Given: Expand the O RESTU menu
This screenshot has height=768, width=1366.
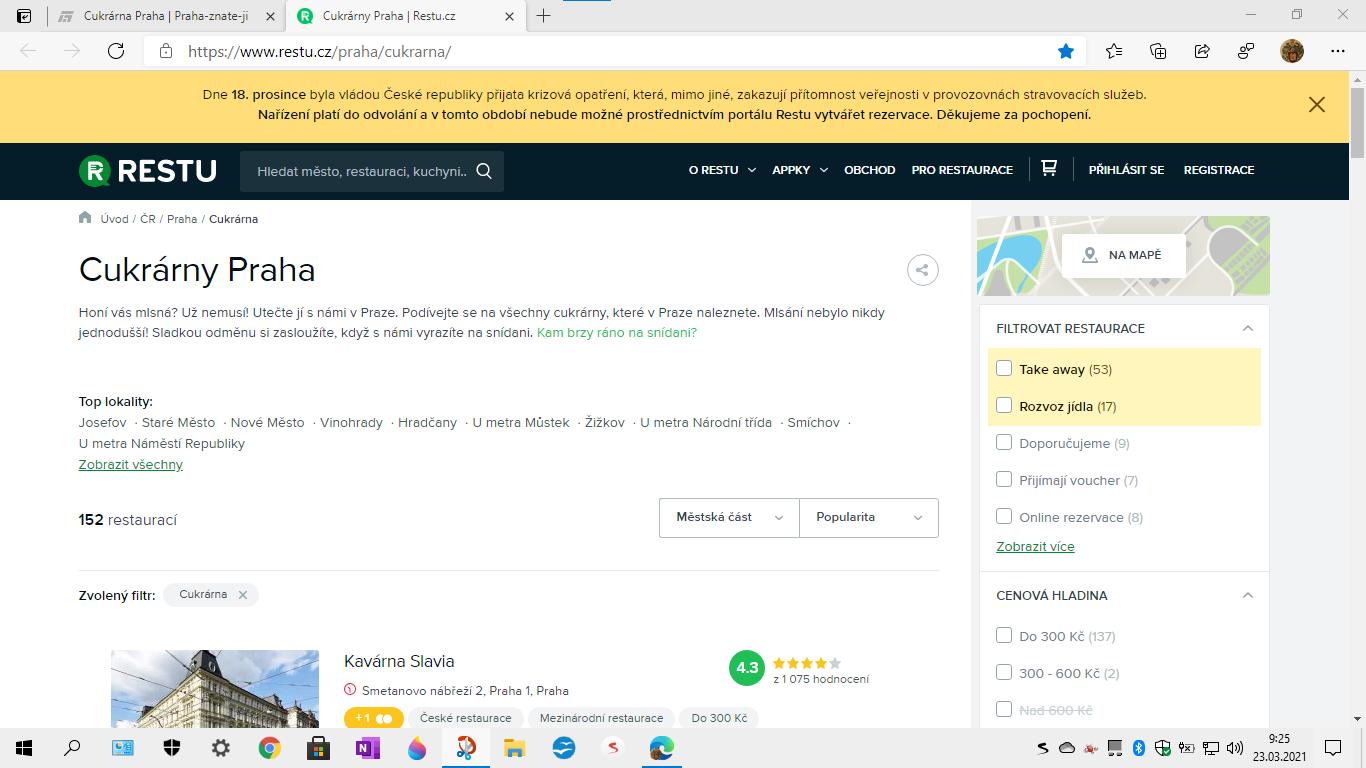Looking at the screenshot, I should pyautogui.click(x=722, y=170).
